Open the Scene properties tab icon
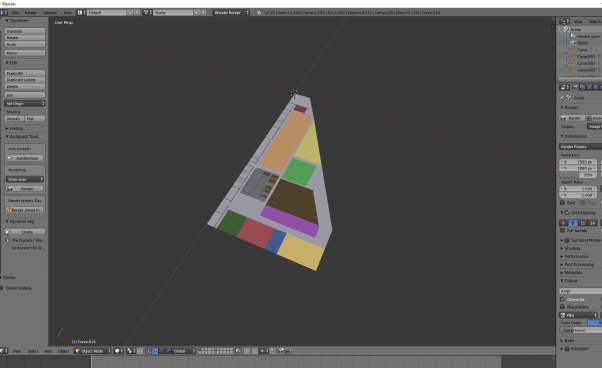This screenshot has width=602, height=368. (589, 87)
